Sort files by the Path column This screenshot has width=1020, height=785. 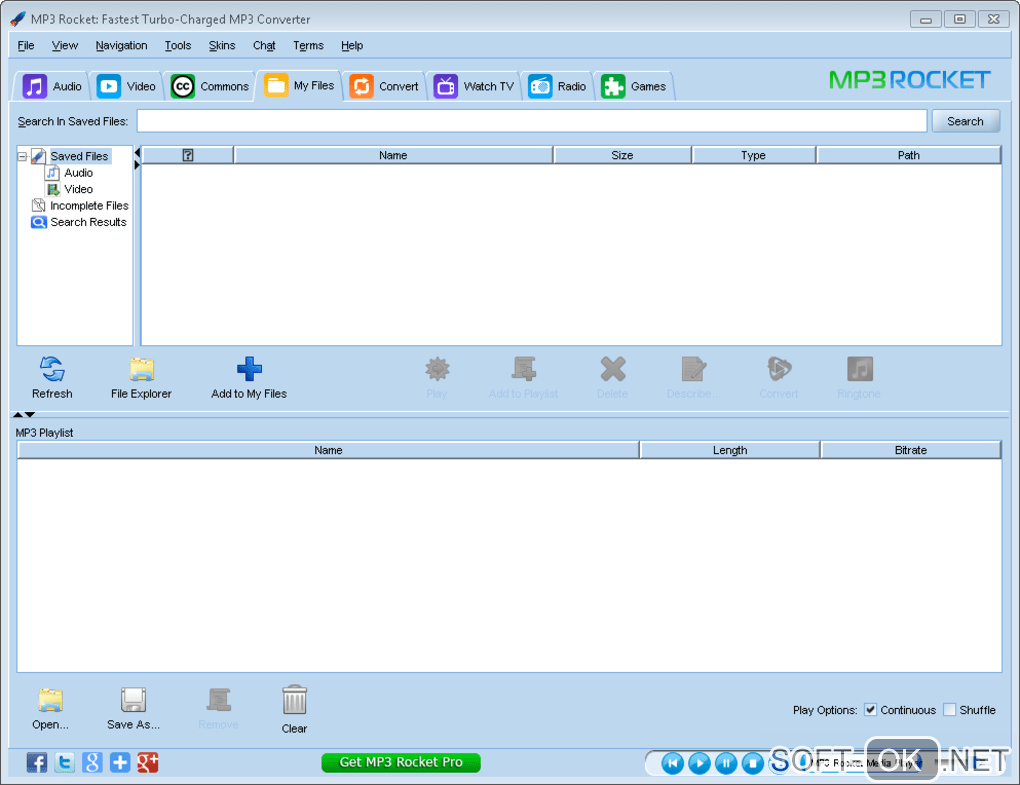tap(909, 155)
